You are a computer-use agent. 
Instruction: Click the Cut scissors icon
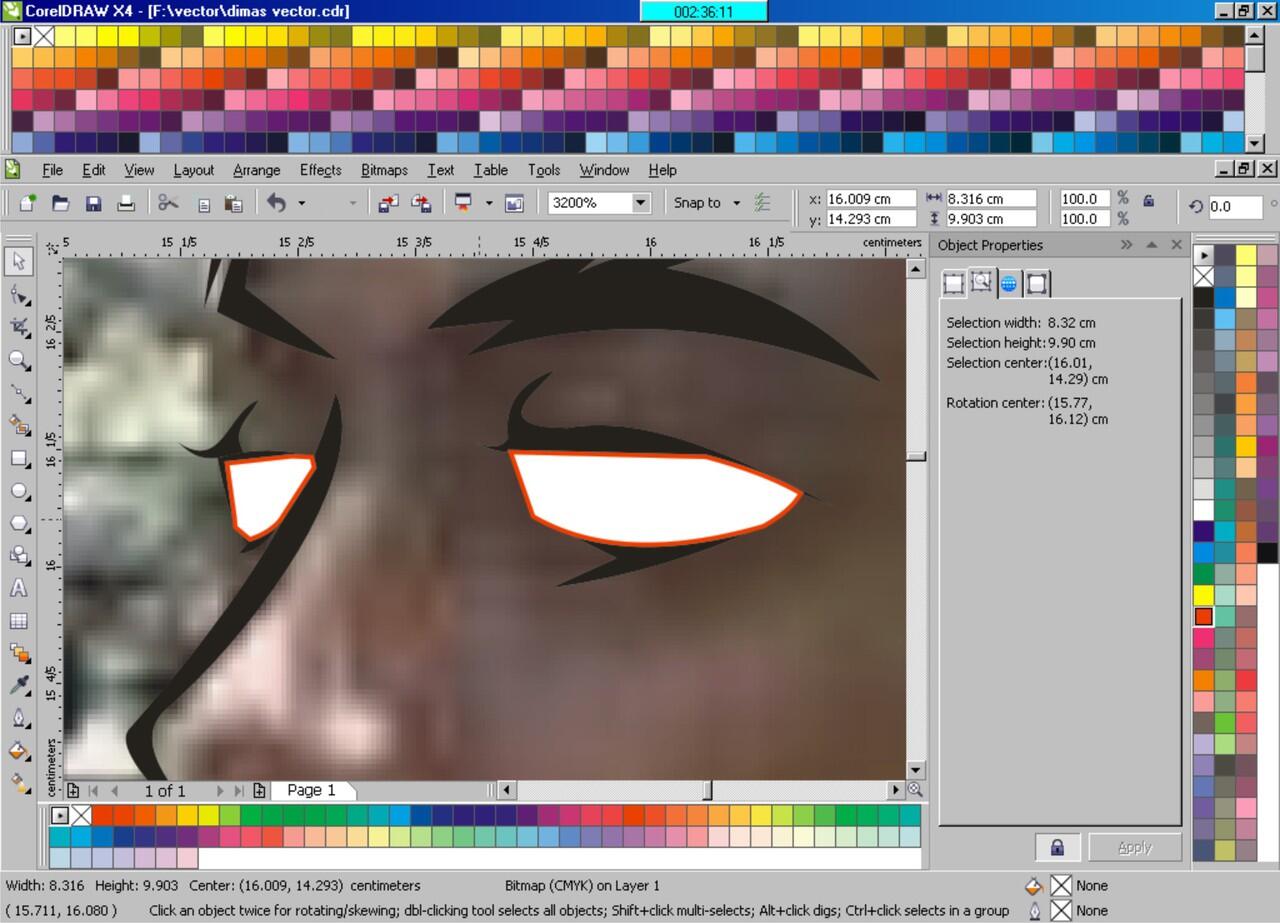click(168, 203)
